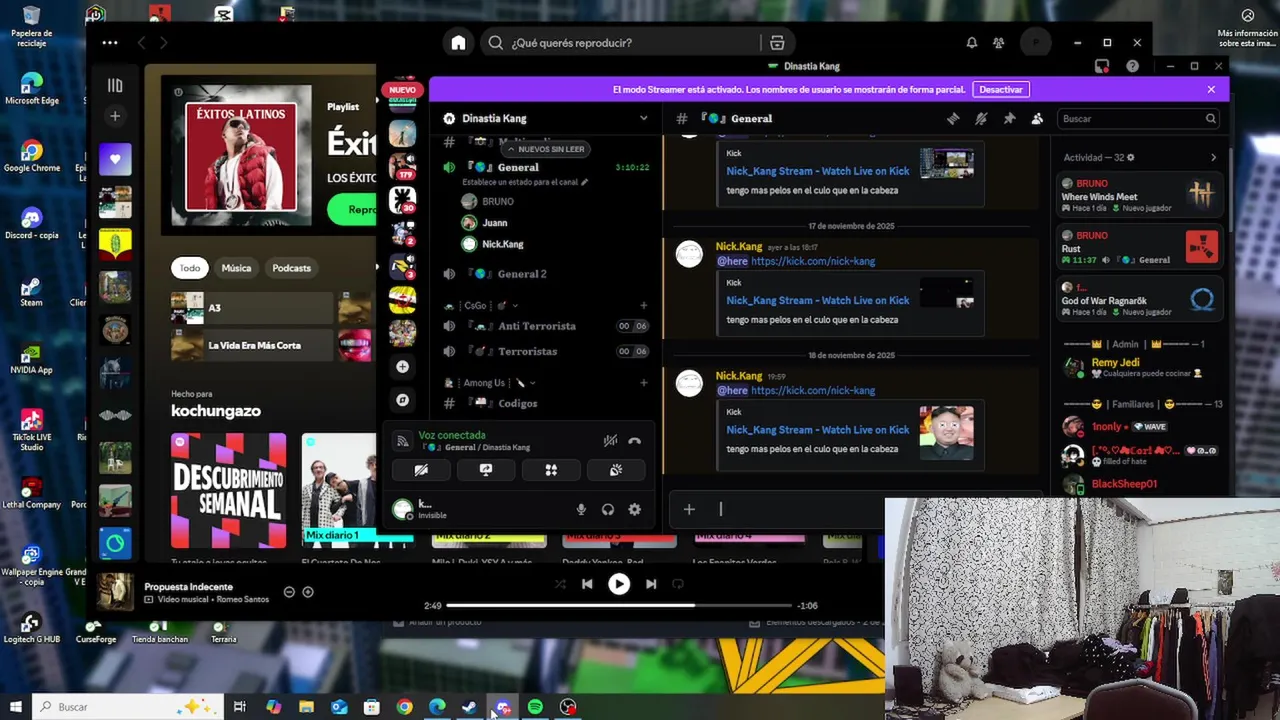Play the current Spotify track
This screenshot has height=720, width=1280.
click(619, 584)
